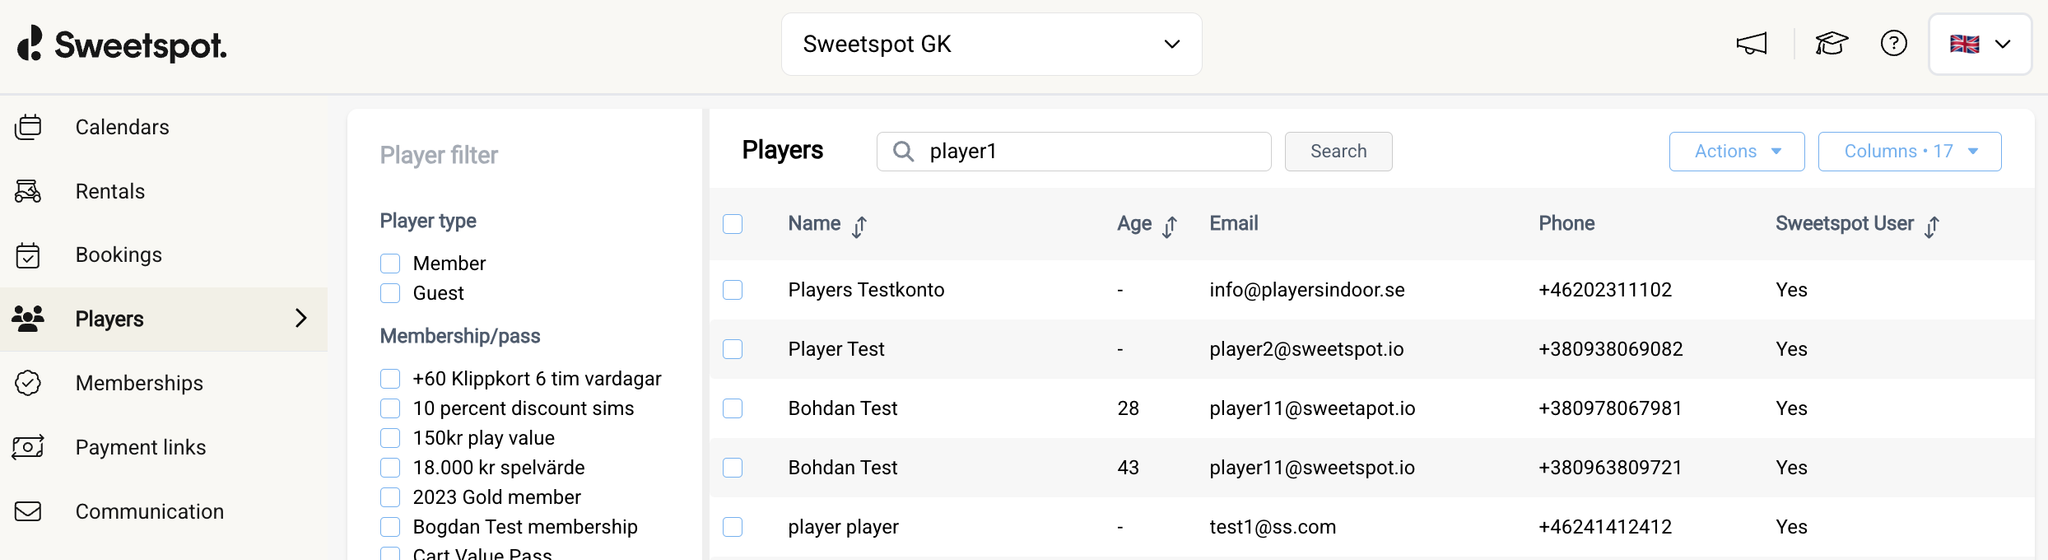Click the Rentals golf cart icon

pyautogui.click(x=28, y=191)
